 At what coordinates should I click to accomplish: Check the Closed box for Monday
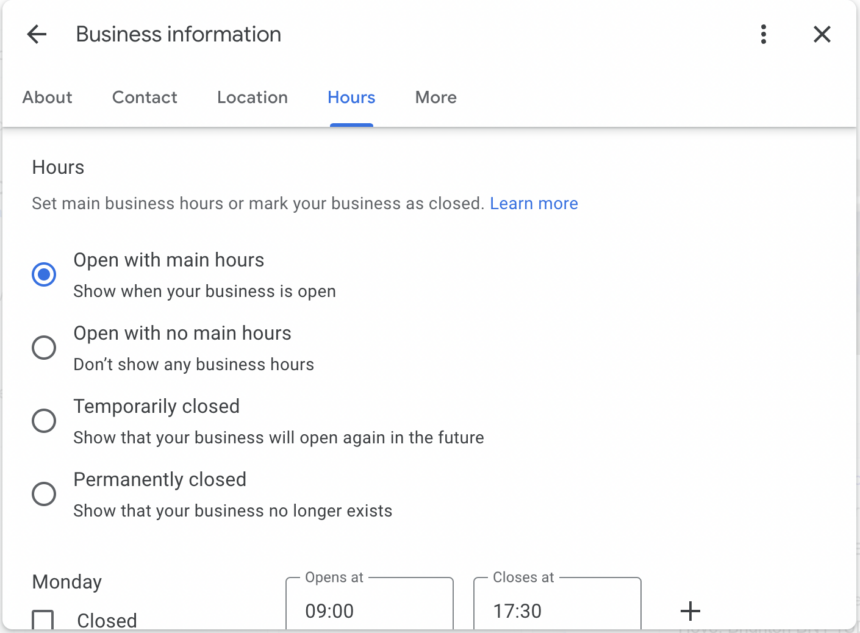tap(44, 620)
